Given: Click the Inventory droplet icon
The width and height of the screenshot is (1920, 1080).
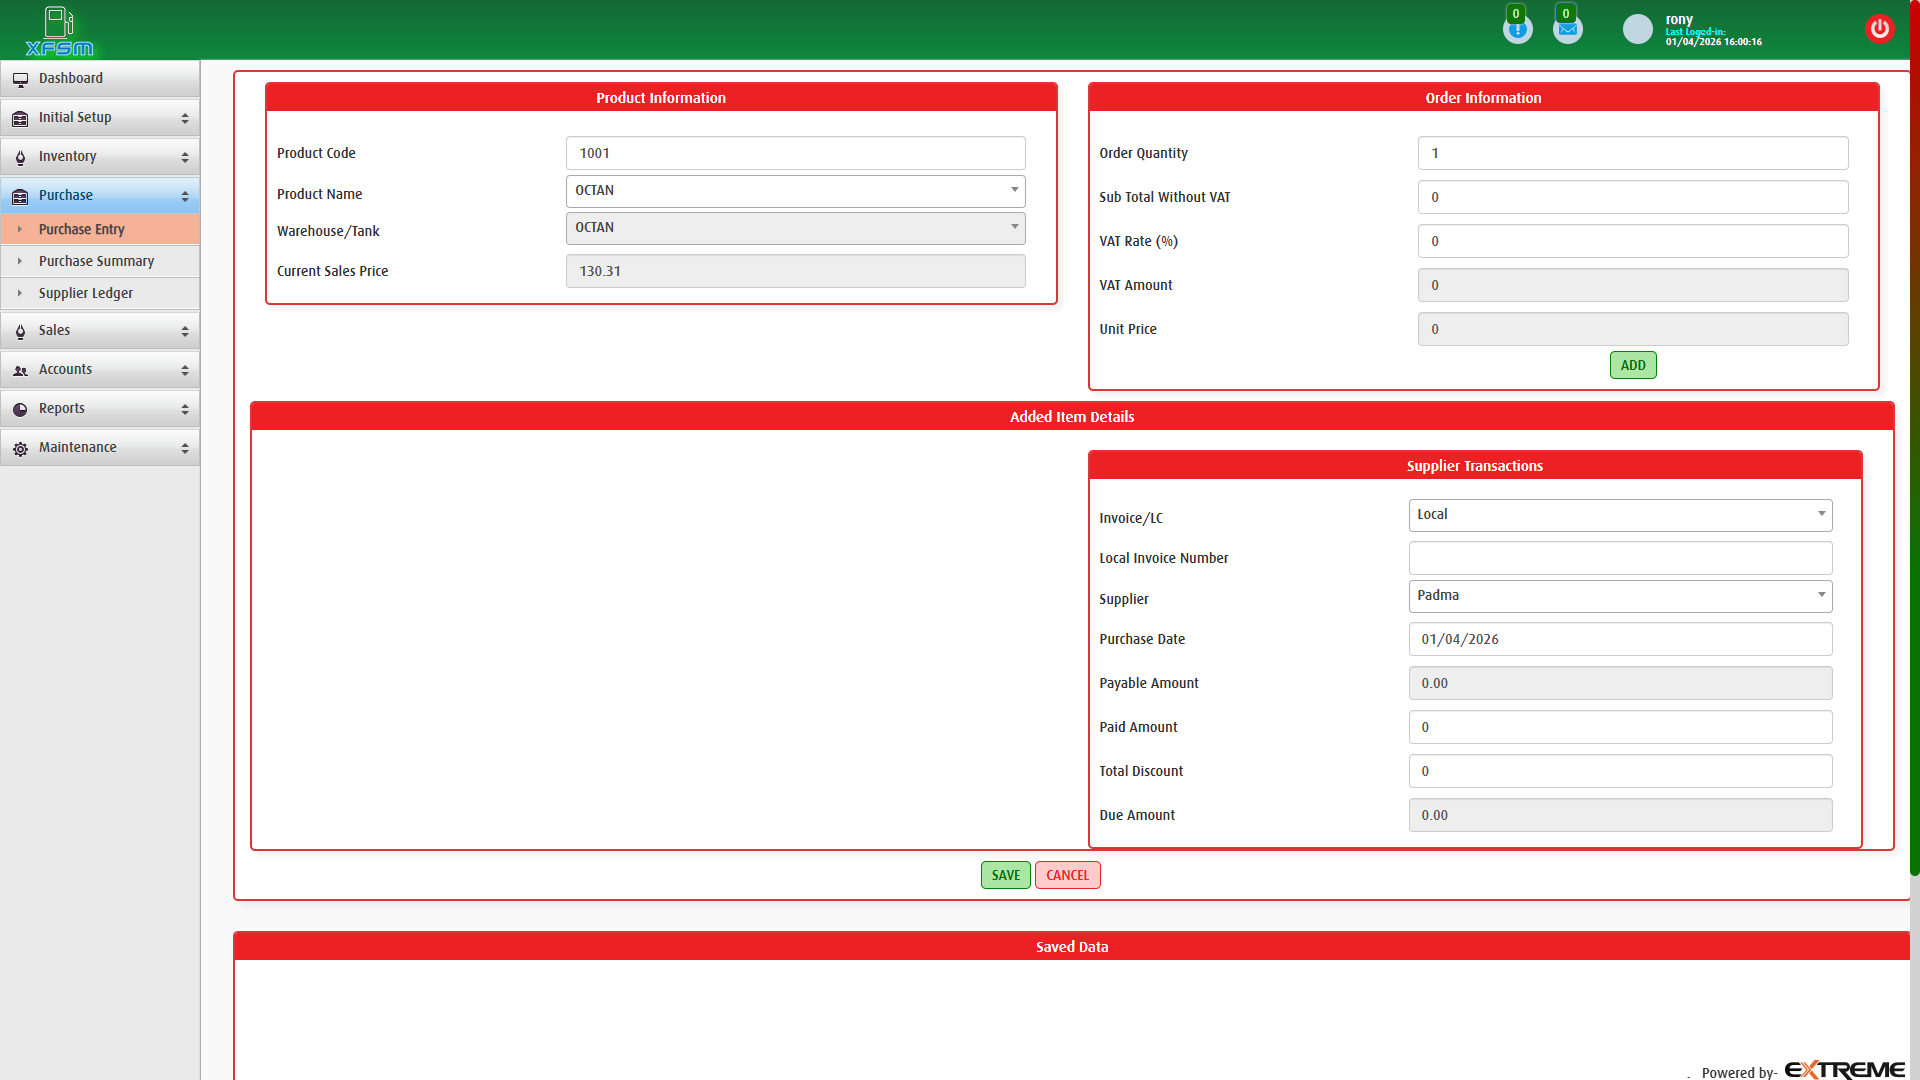Looking at the screenshot, I should (20, 156).
